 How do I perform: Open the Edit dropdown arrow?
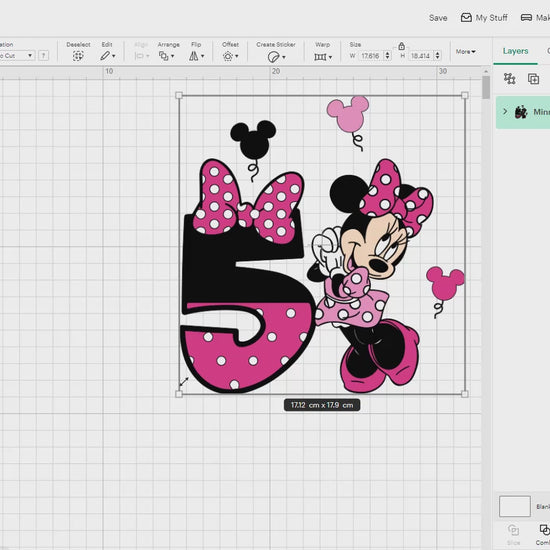(114, 56)
